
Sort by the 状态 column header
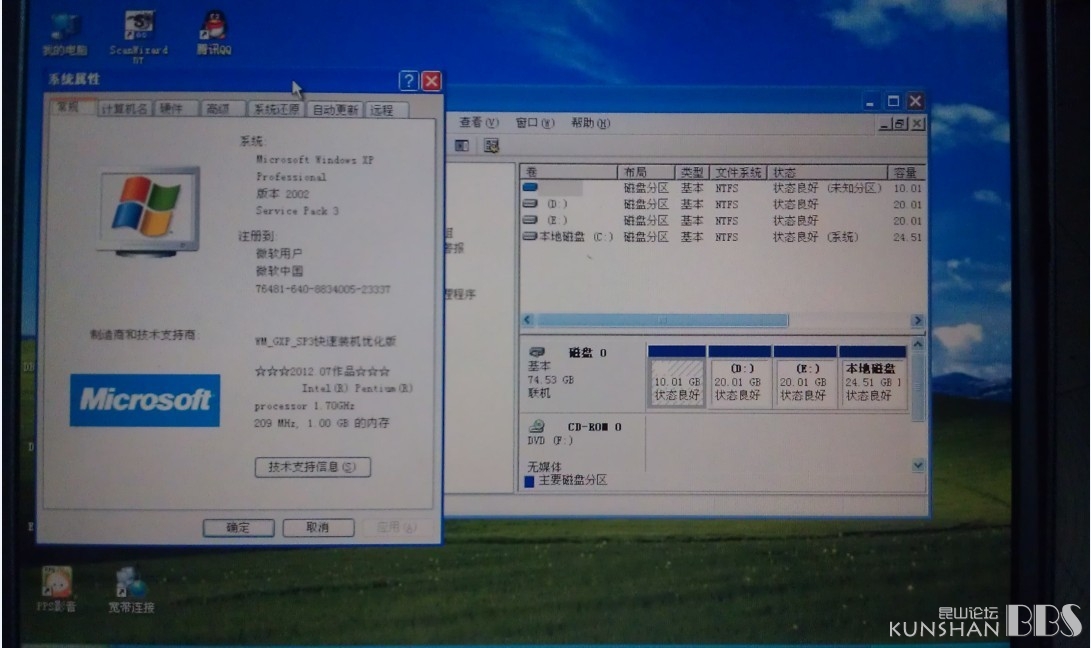827,172
